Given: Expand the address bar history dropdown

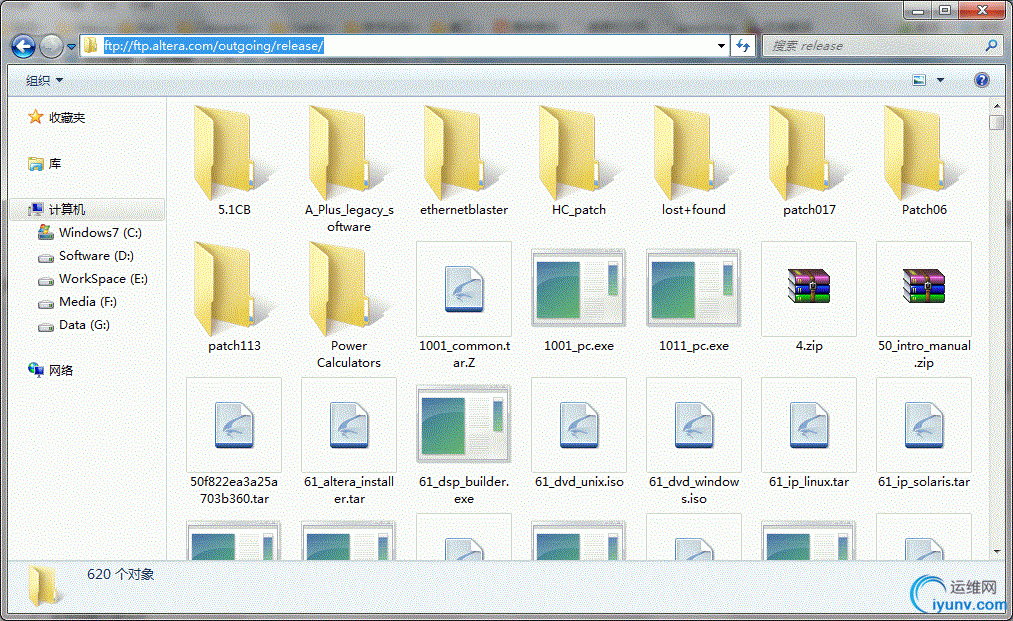Looking at the screenshot, I should (721, 46).
